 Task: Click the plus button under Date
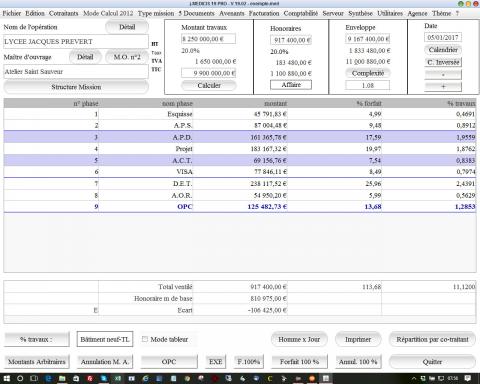click(443, 86)
